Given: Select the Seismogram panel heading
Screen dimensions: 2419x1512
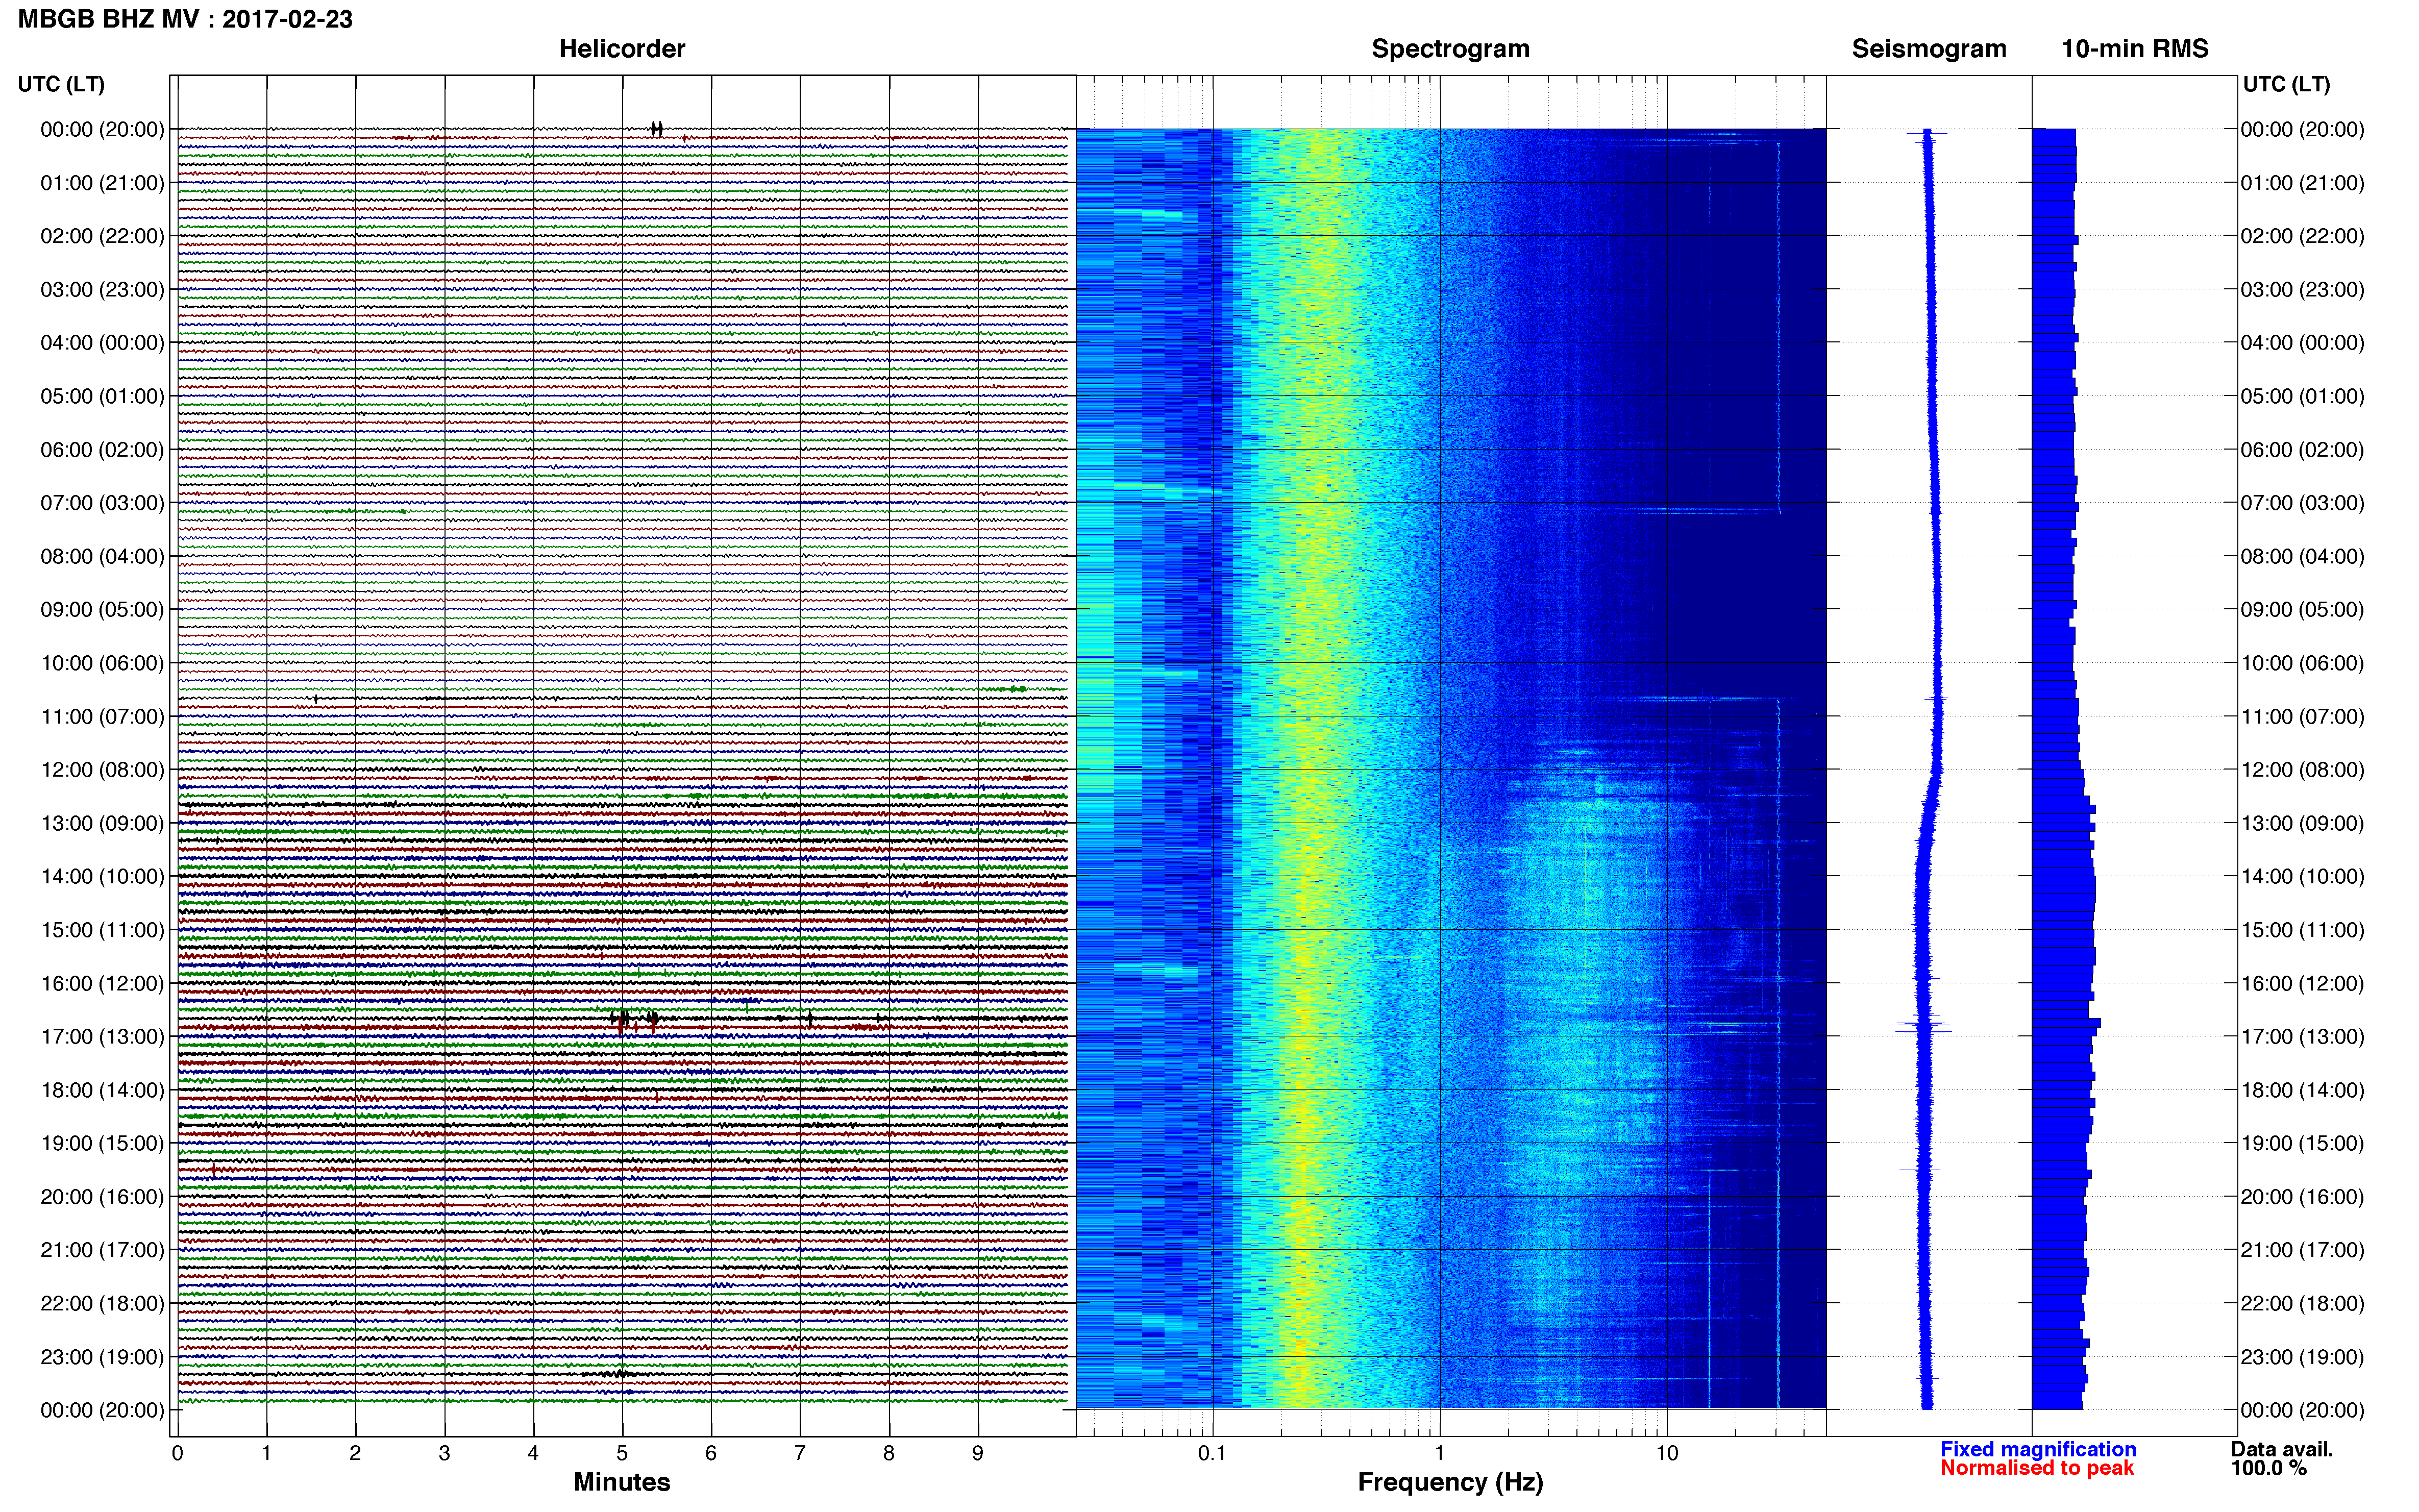Looking at the screenshot, I should coord(1929,49).
